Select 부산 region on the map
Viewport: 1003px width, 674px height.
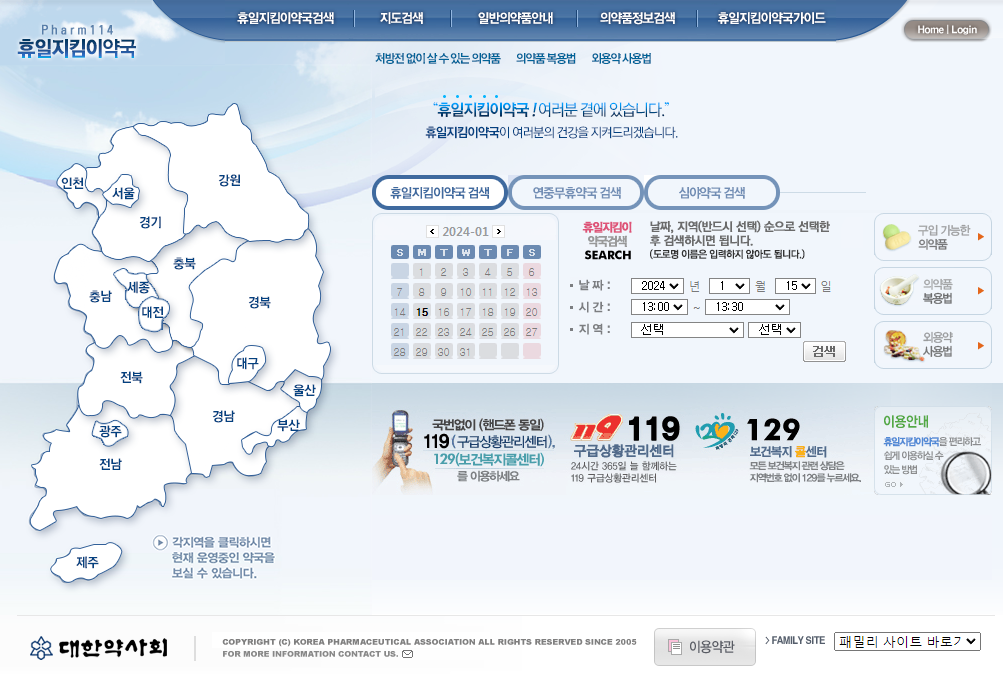point(288,425)
